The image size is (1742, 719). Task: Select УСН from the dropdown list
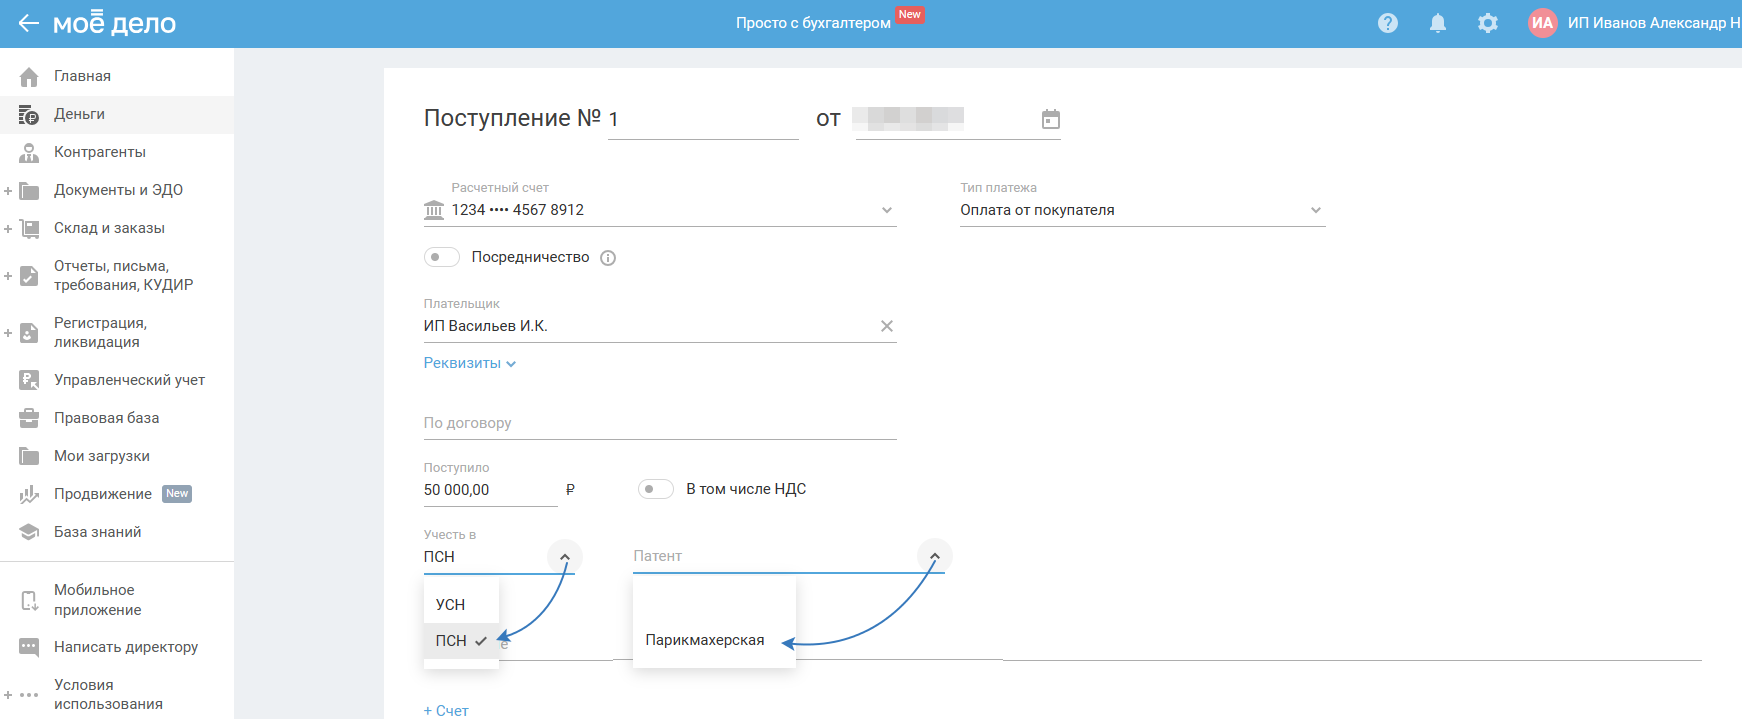click(451, 605)
